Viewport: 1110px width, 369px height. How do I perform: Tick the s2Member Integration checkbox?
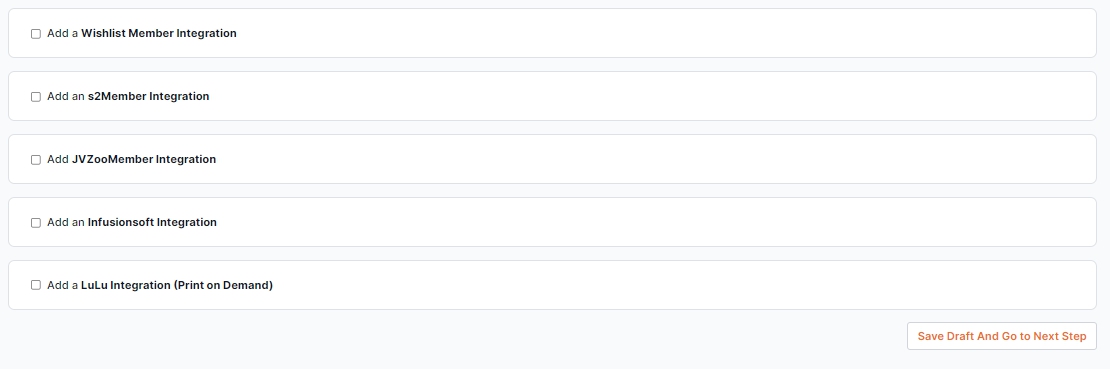35,96
